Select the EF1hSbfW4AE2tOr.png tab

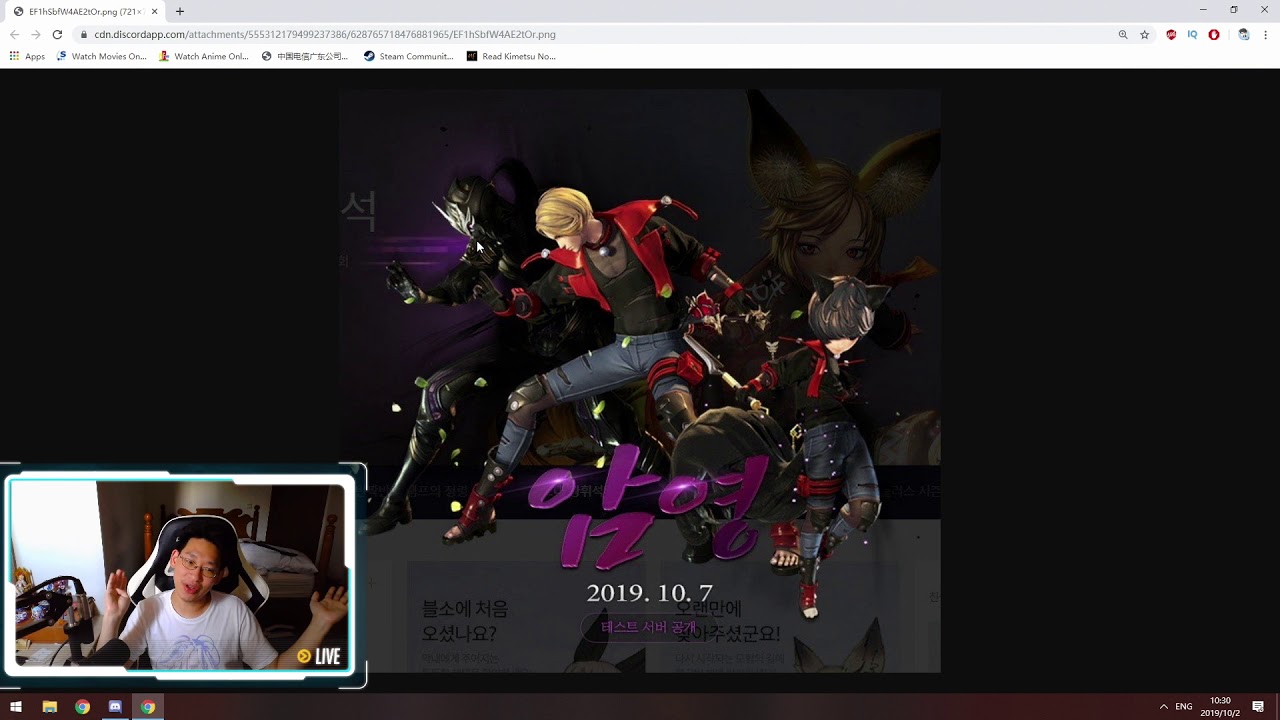click(x=84, y=11)
